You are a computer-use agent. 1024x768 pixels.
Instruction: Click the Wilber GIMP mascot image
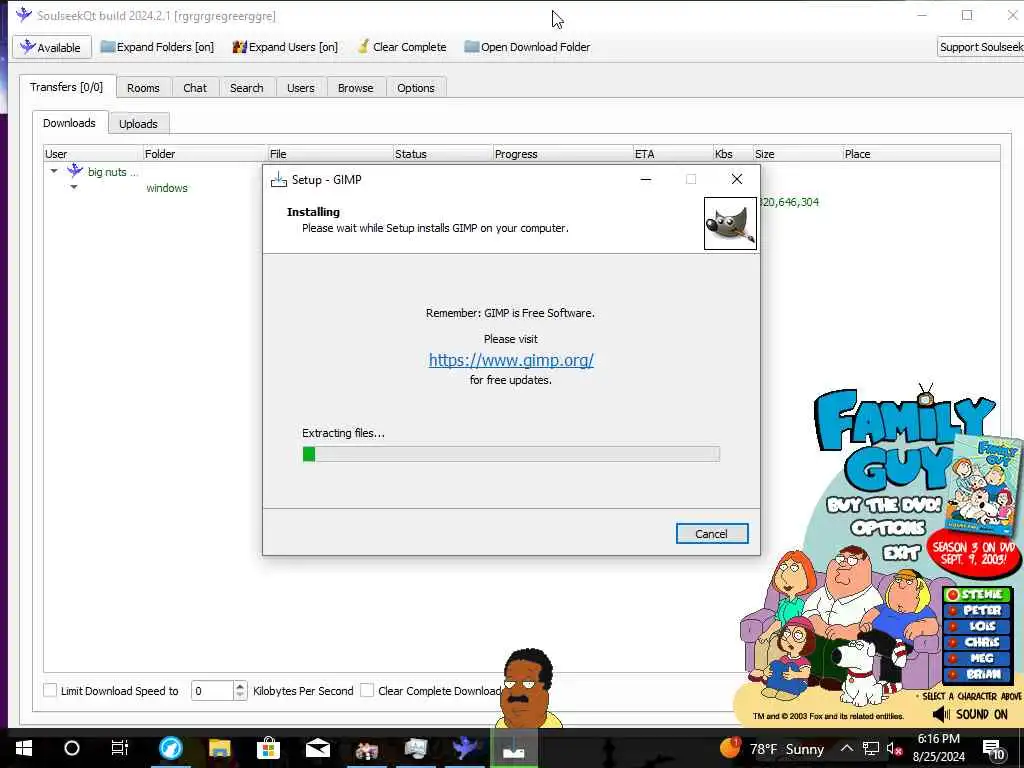coord(730,223)
